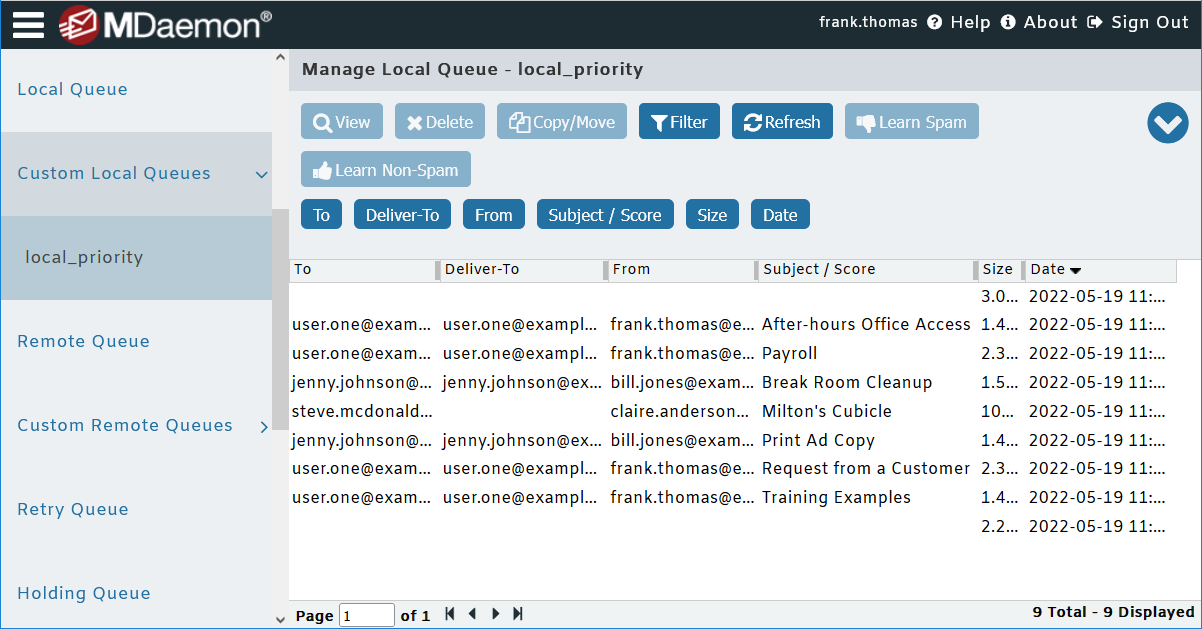Select the Holding Queue in the sidebar
The width and height of the screenshot is (1202, 629).
(83, 593)
